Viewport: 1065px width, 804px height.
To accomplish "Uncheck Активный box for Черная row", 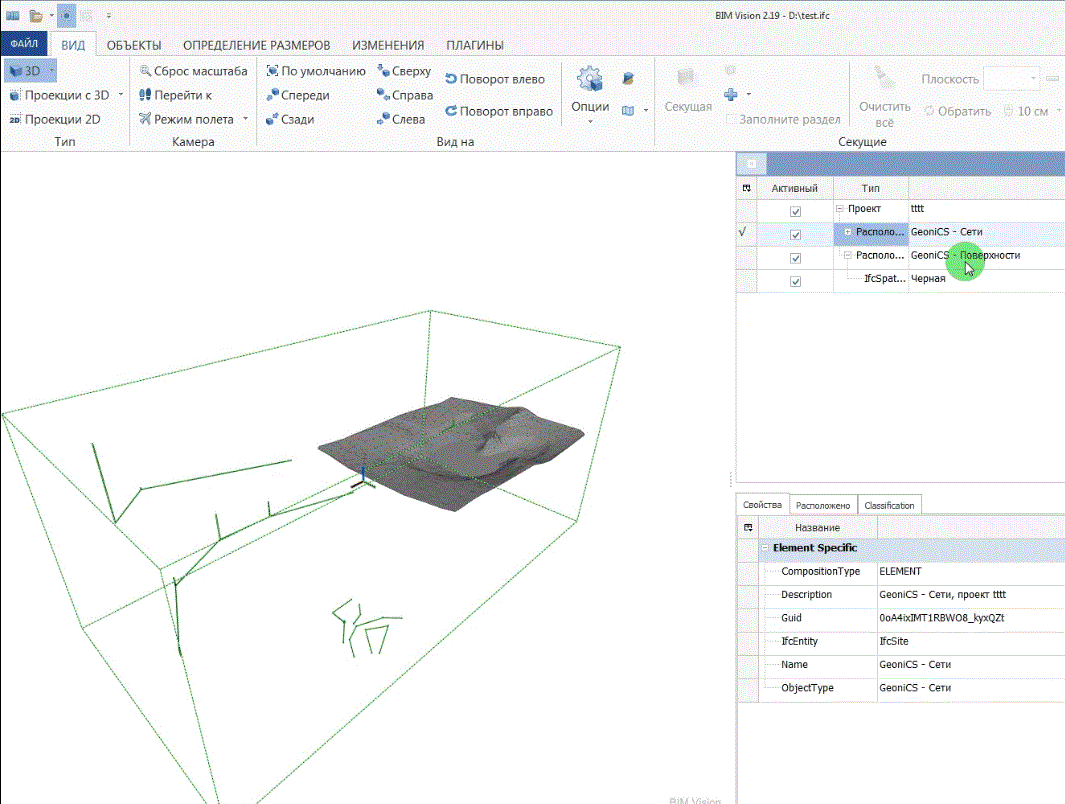I will 795,281.
